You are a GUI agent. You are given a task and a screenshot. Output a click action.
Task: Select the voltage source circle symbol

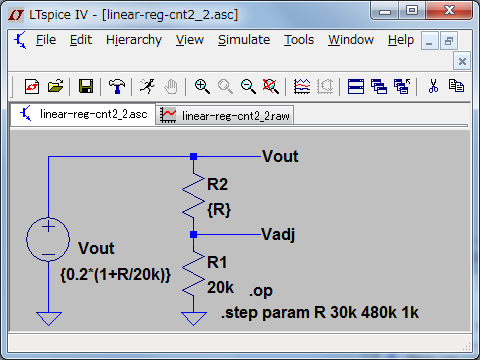point(48,239)
